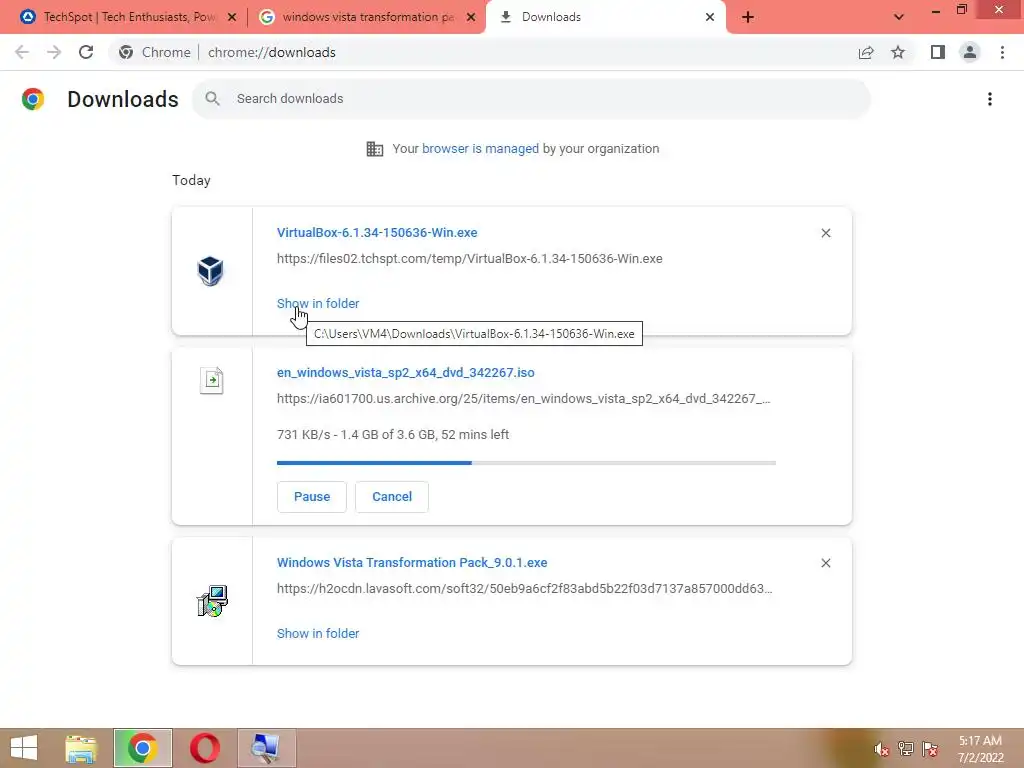Screen dimensions: 1024x768
Task: Click the chrome://downloads address bar
Action: tap(272, 52)
